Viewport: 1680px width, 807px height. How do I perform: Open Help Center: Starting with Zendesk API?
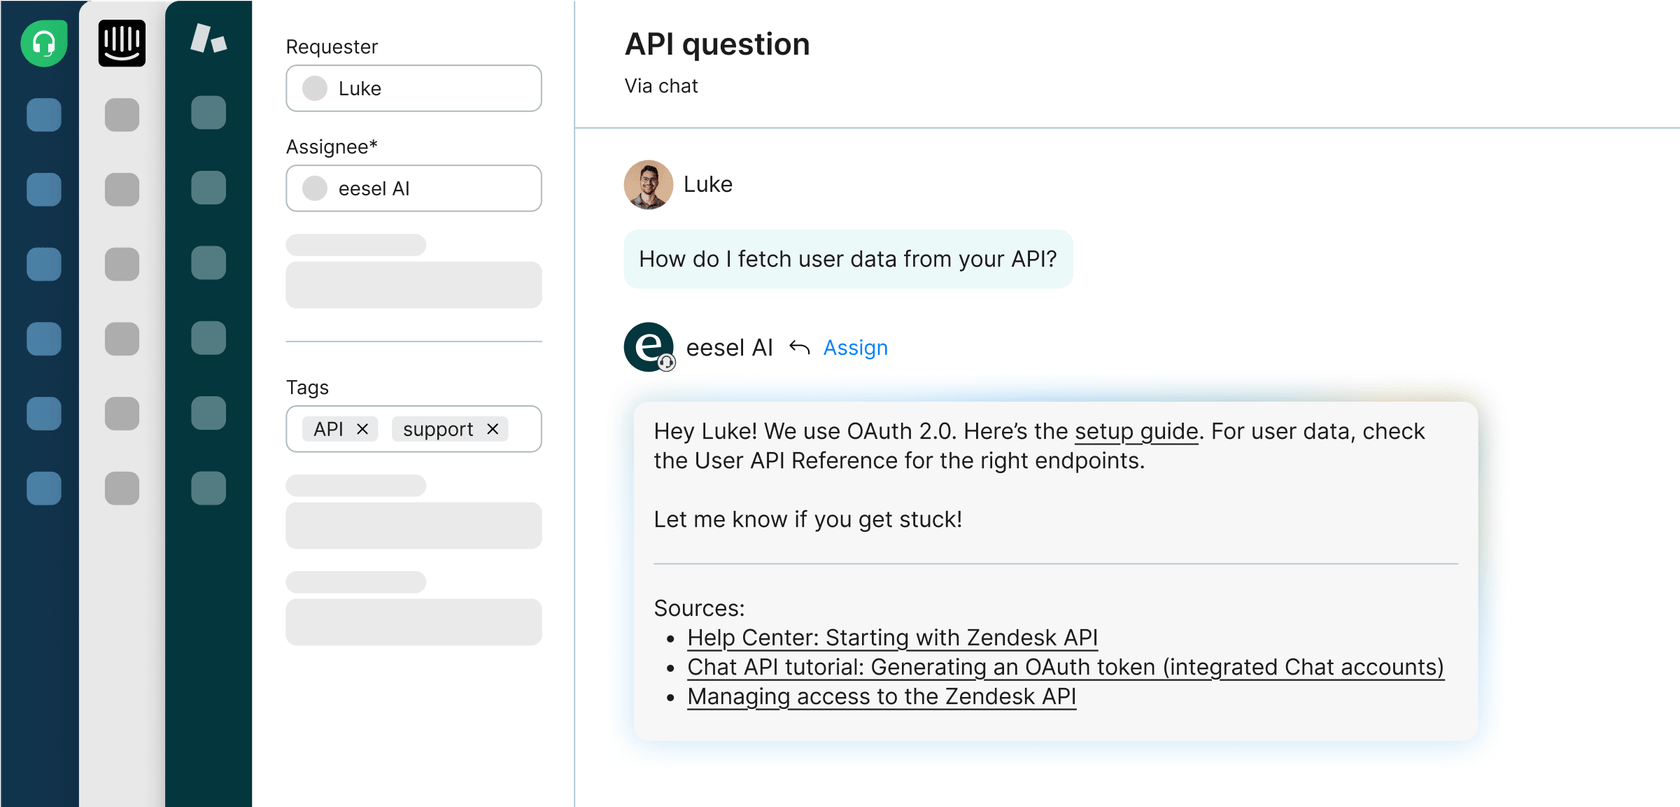[892, 638]
